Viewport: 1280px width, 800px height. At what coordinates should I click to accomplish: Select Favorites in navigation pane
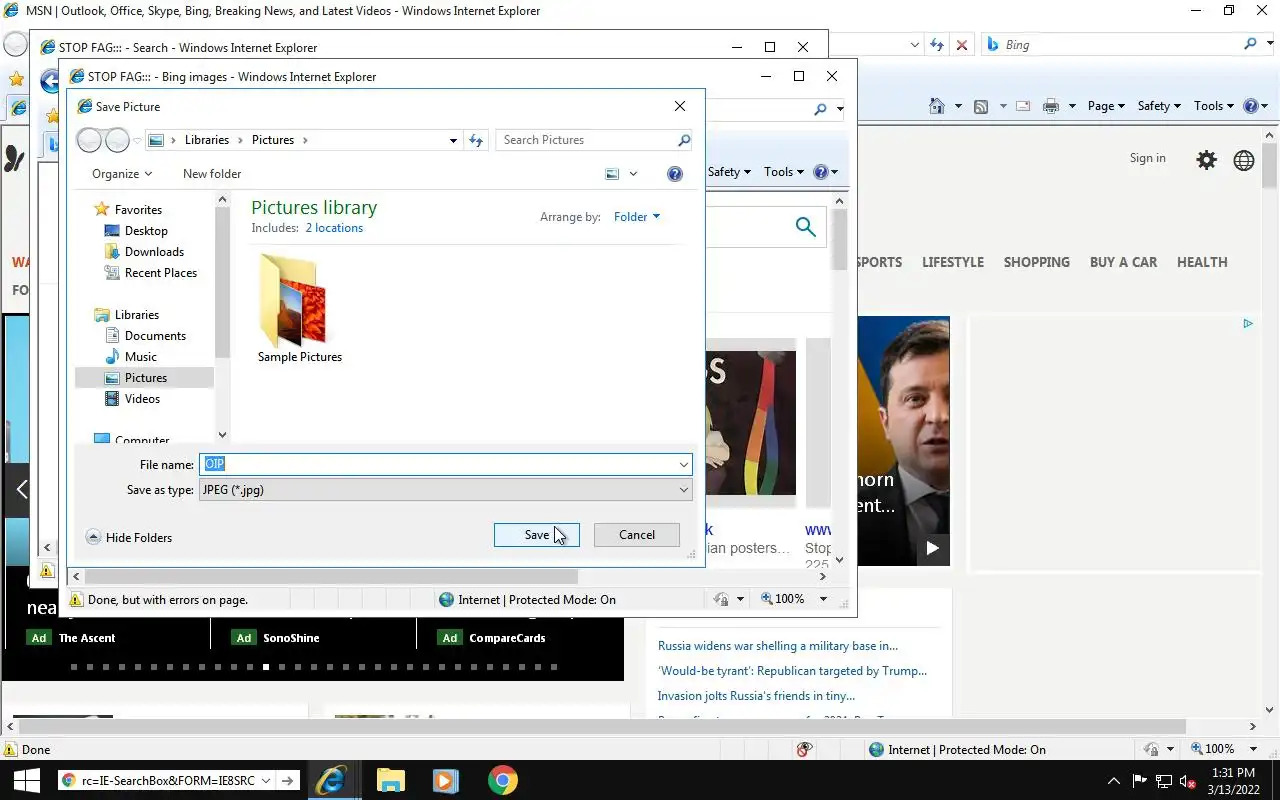[138, 210]
